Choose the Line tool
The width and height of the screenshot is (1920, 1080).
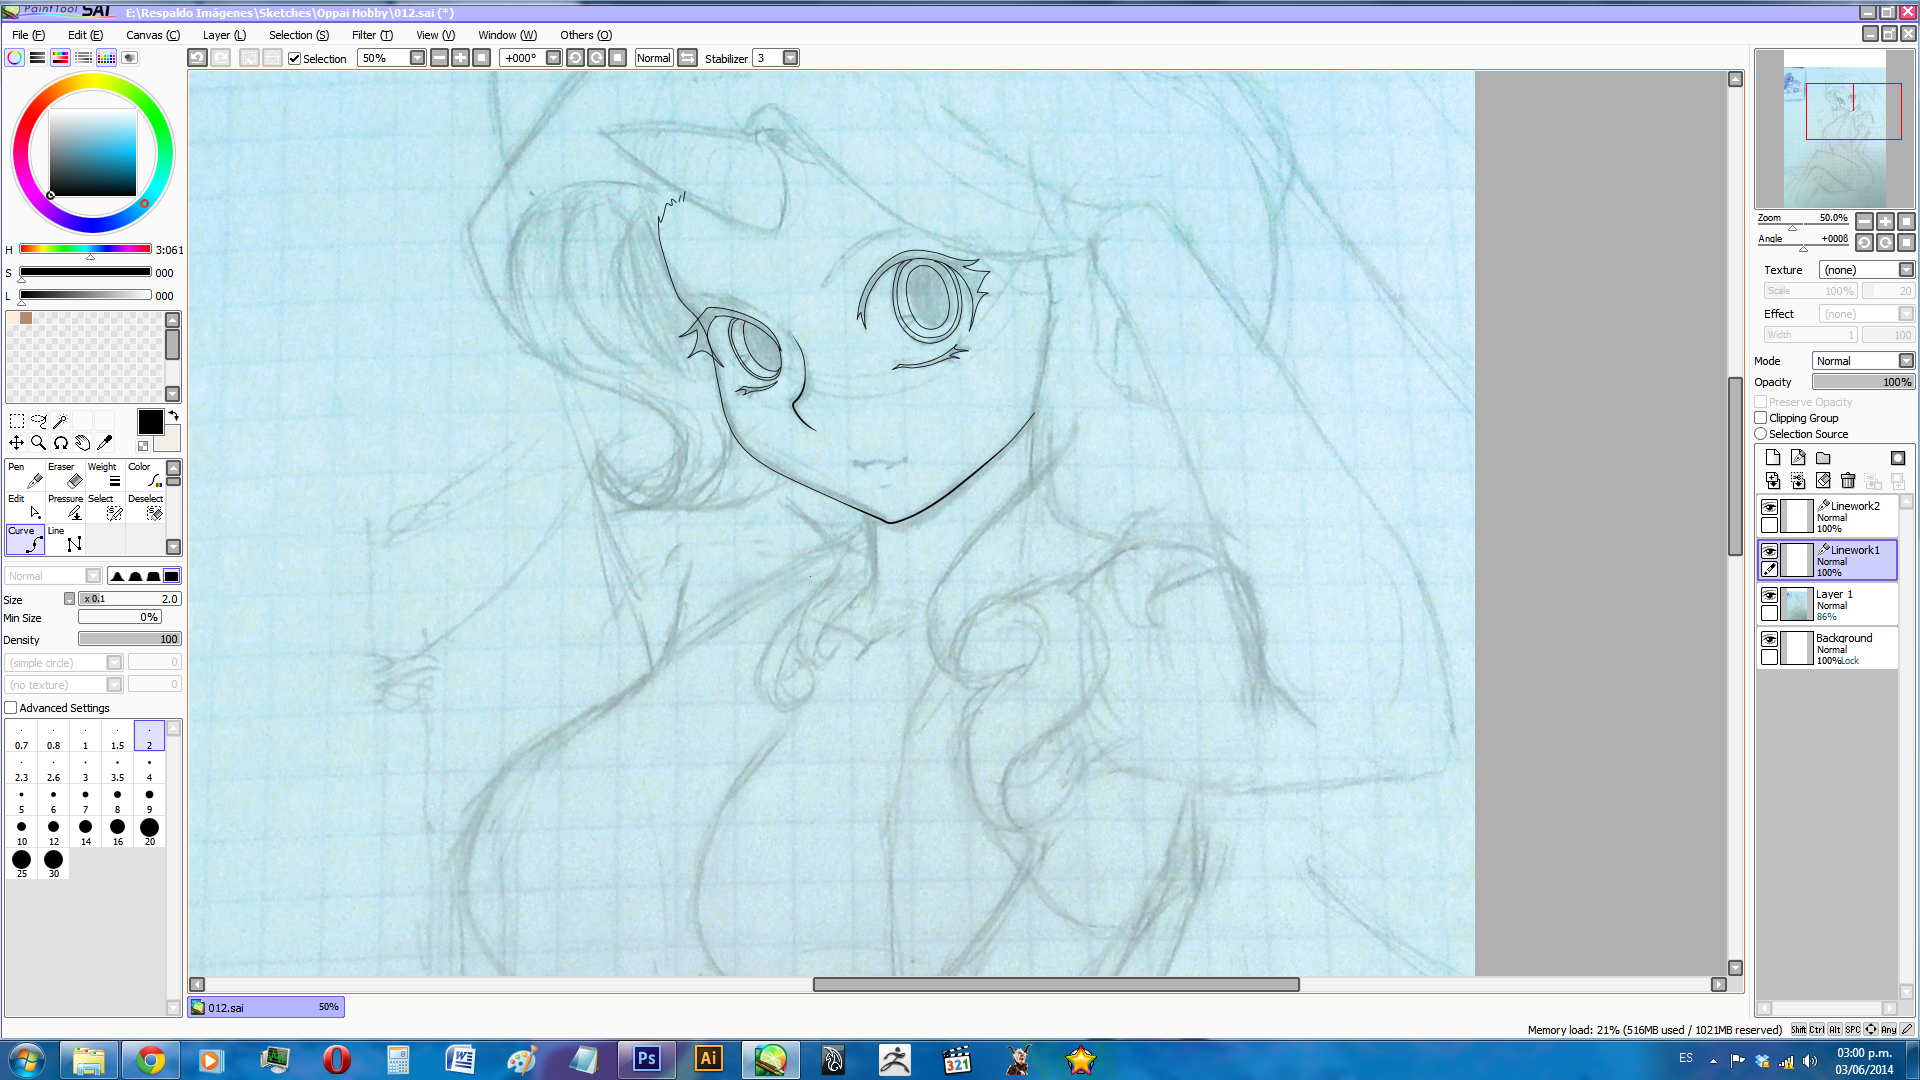(x=66, y=540)
